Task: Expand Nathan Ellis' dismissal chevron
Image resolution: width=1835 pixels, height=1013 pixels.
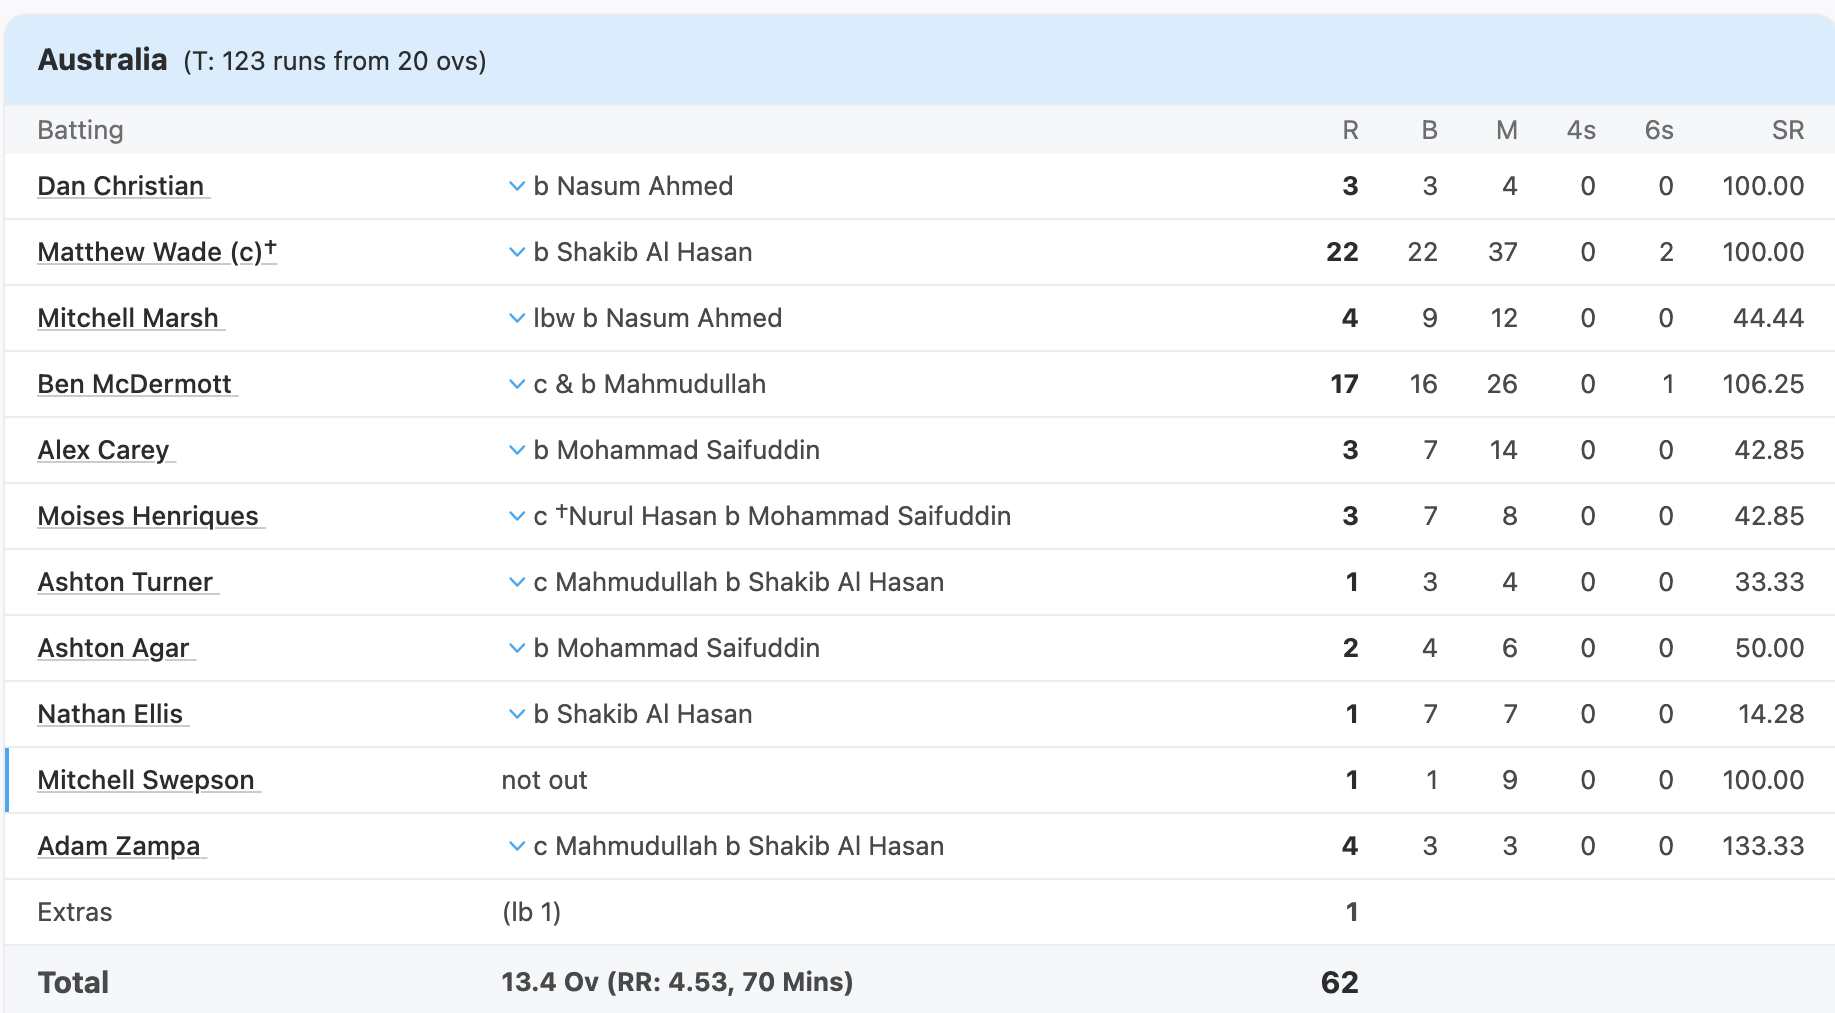Action: (x=517, y=714)
